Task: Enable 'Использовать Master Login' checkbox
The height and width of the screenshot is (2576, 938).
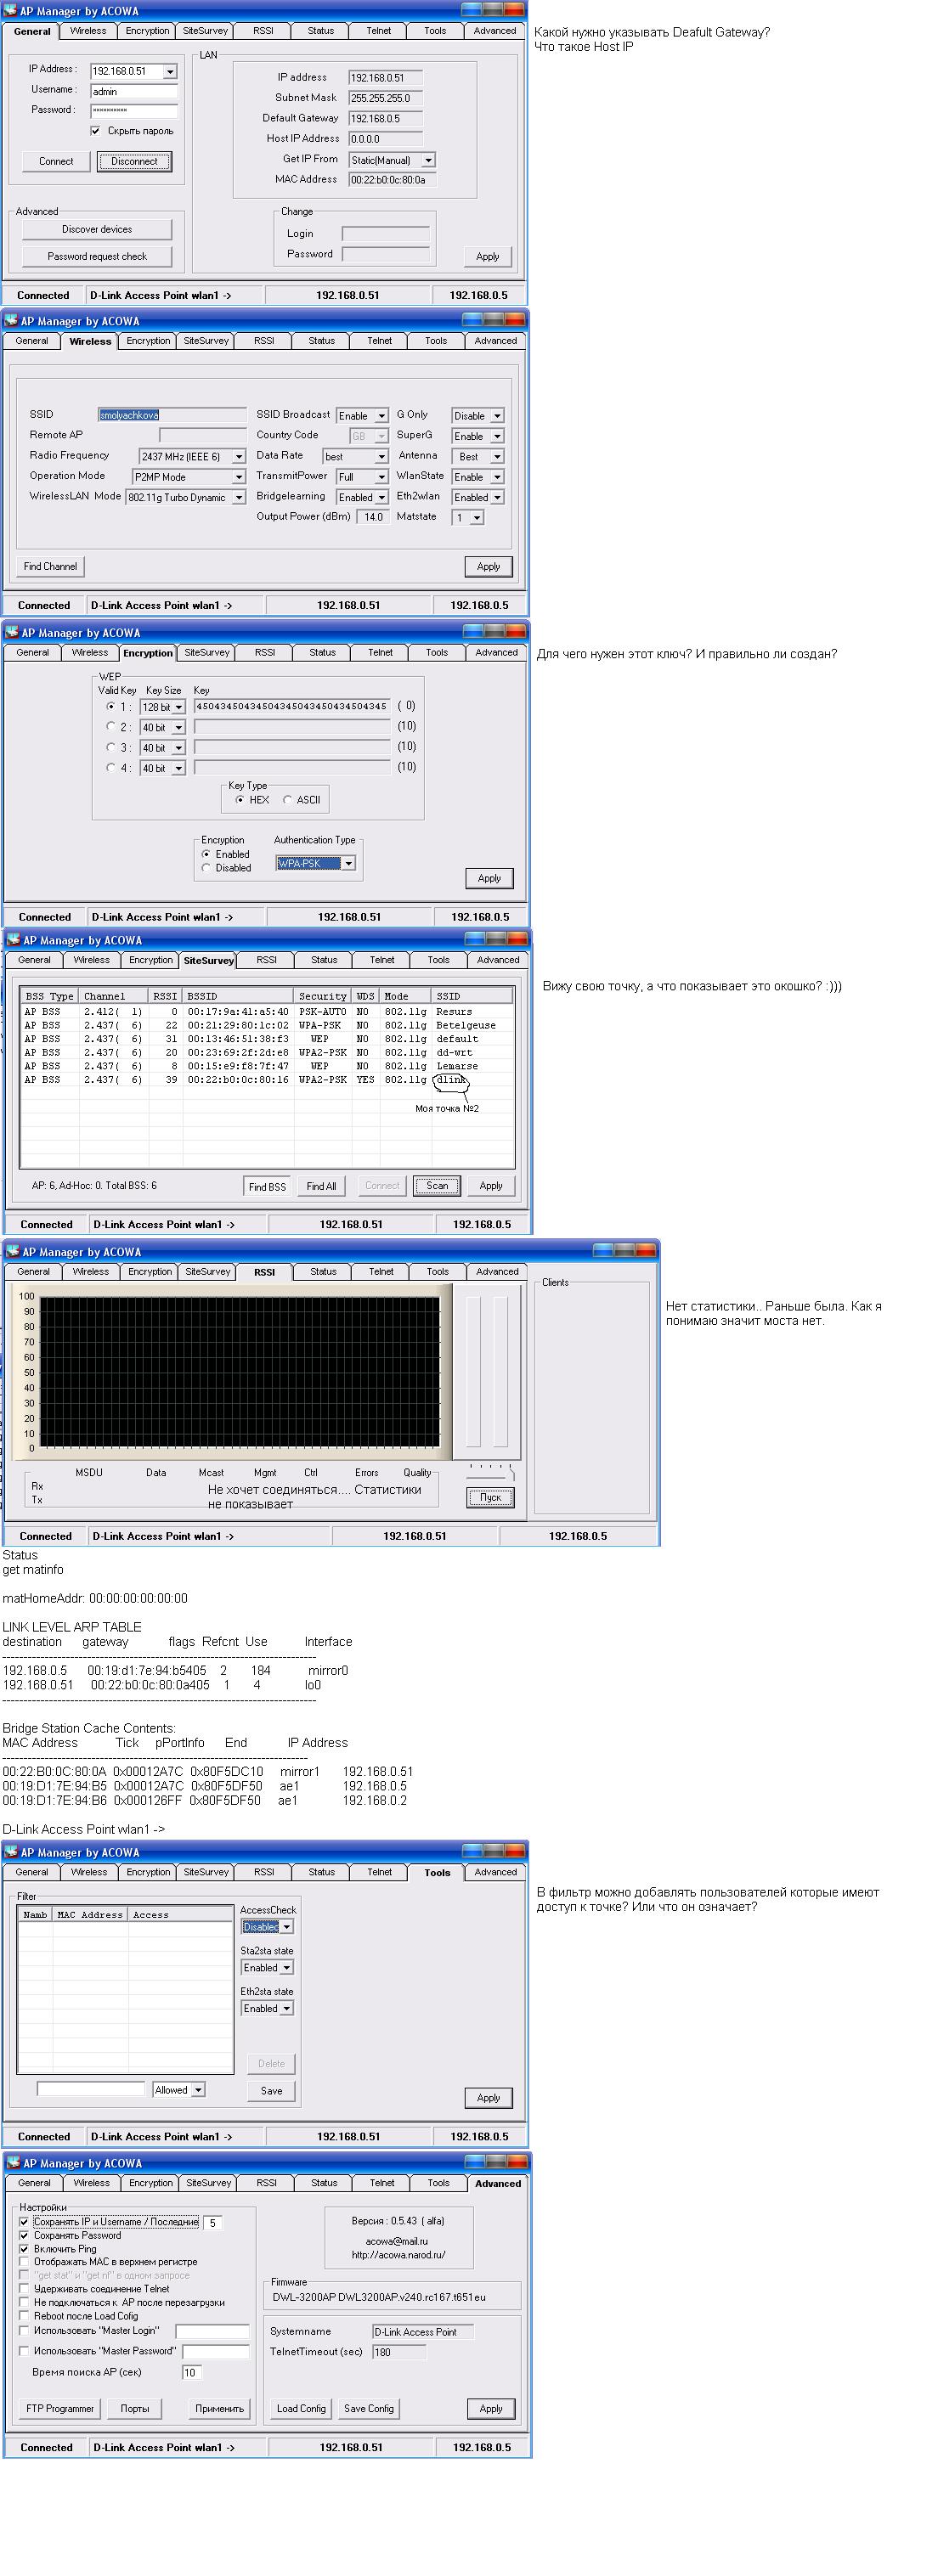Action: pyautogui.click(x=24, y=2331)
